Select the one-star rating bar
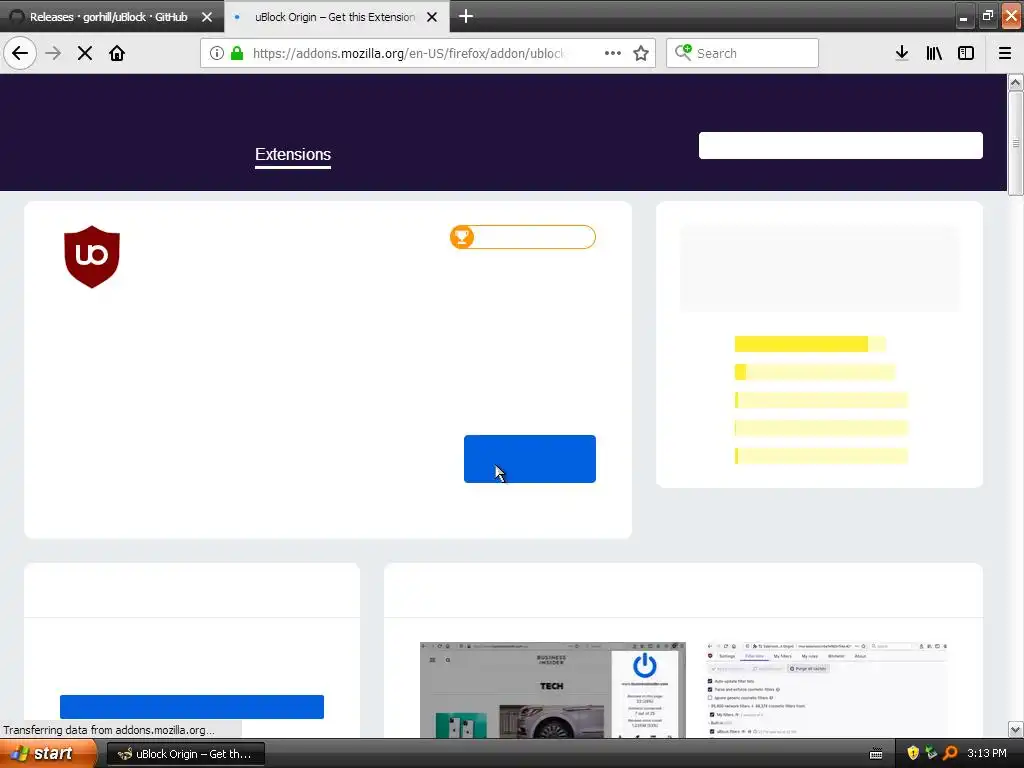The width and height of the screenshot is (1024, 768). (x=821, y=456)
